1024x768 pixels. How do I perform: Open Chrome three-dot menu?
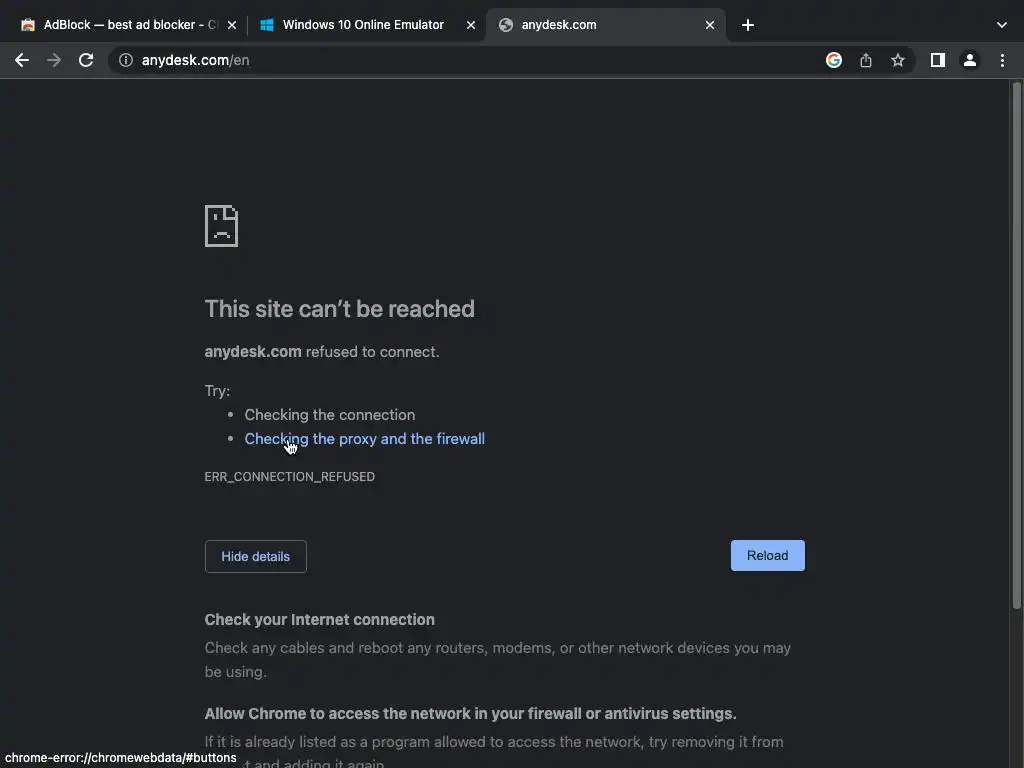1002,60
